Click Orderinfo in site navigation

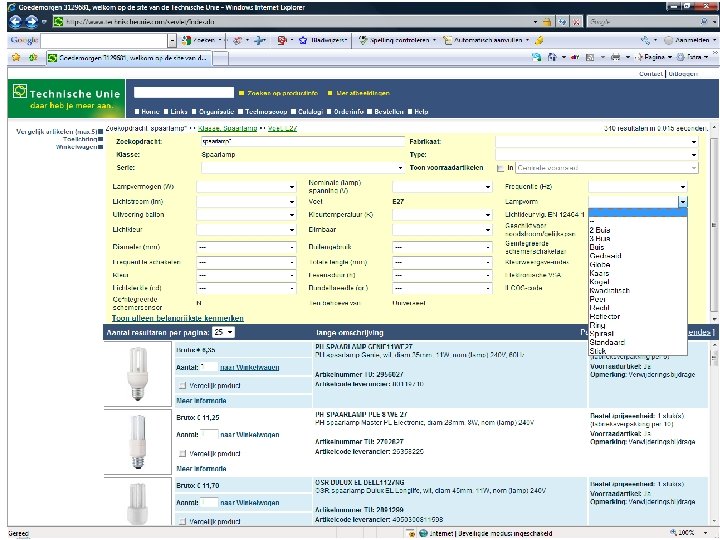pyautogui.click(x=345, y=112)
